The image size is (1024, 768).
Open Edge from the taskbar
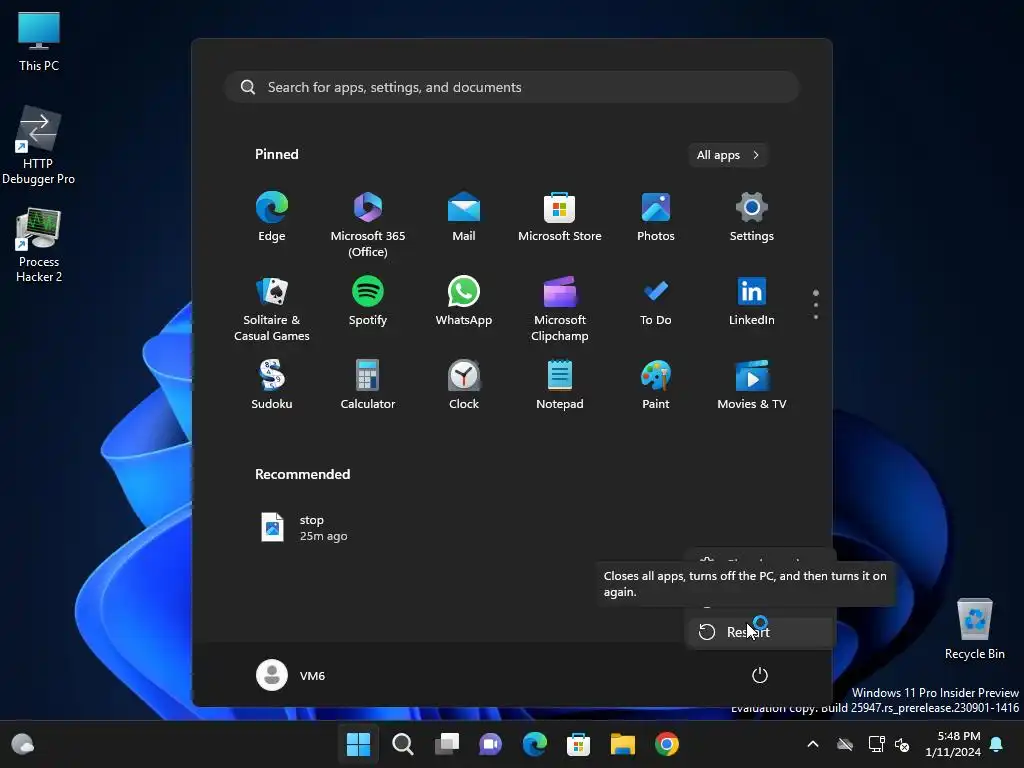coord(534,744)
